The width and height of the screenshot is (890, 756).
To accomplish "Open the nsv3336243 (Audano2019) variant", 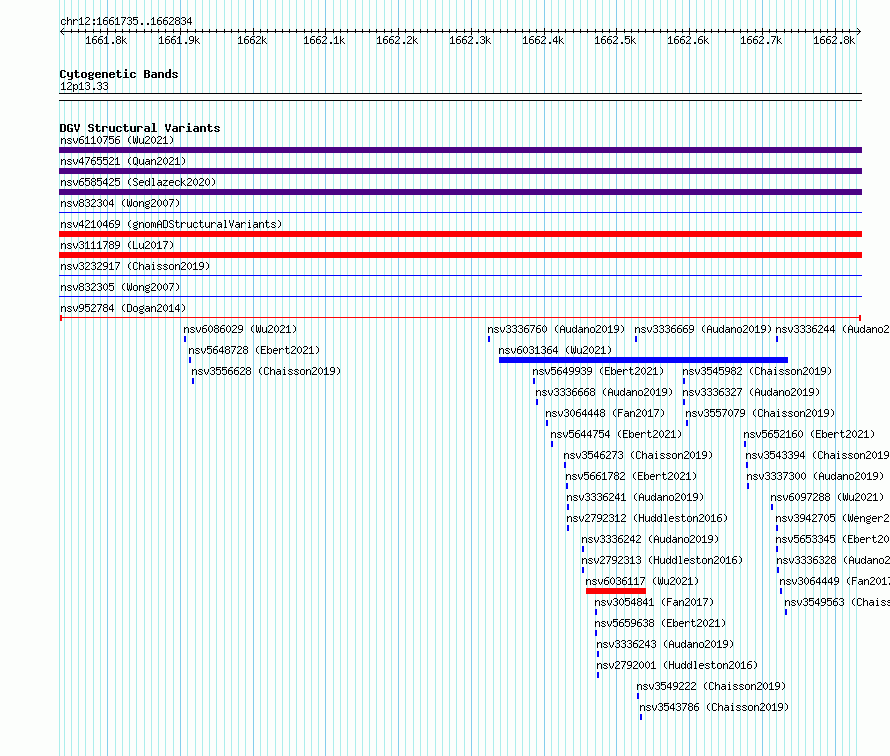I will pos(665,644).
